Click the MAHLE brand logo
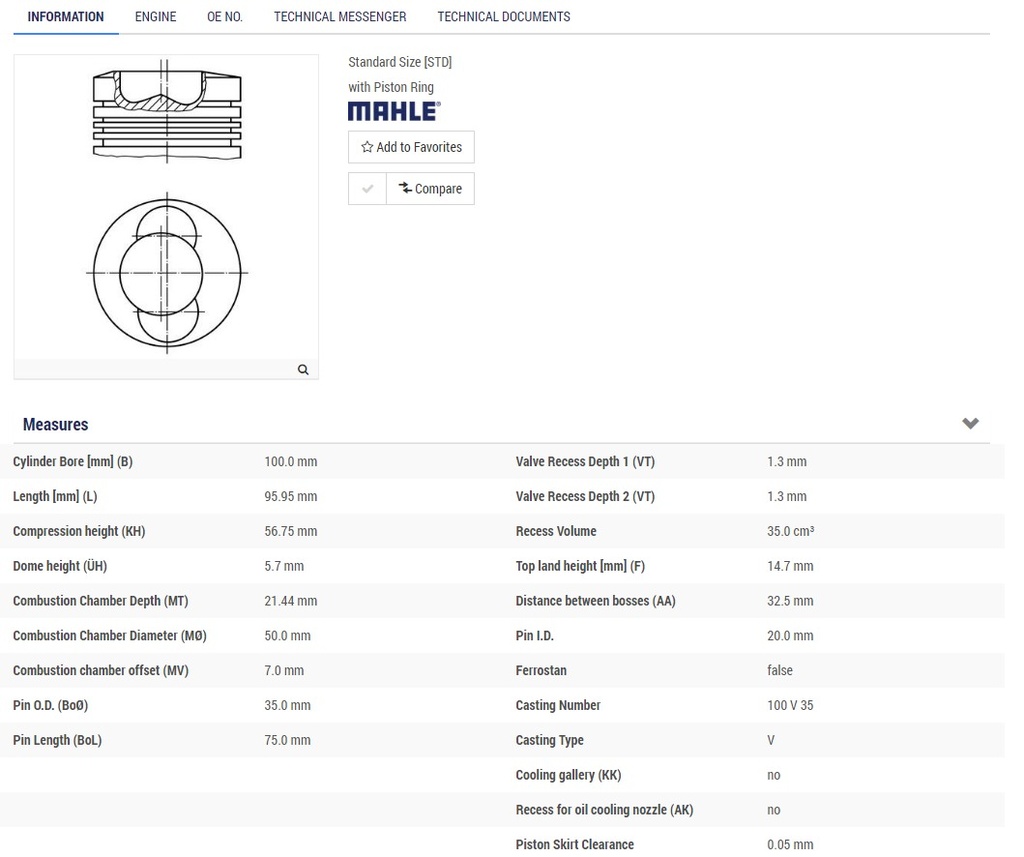This screenshot has height=857, width=1024. [394, 111]
